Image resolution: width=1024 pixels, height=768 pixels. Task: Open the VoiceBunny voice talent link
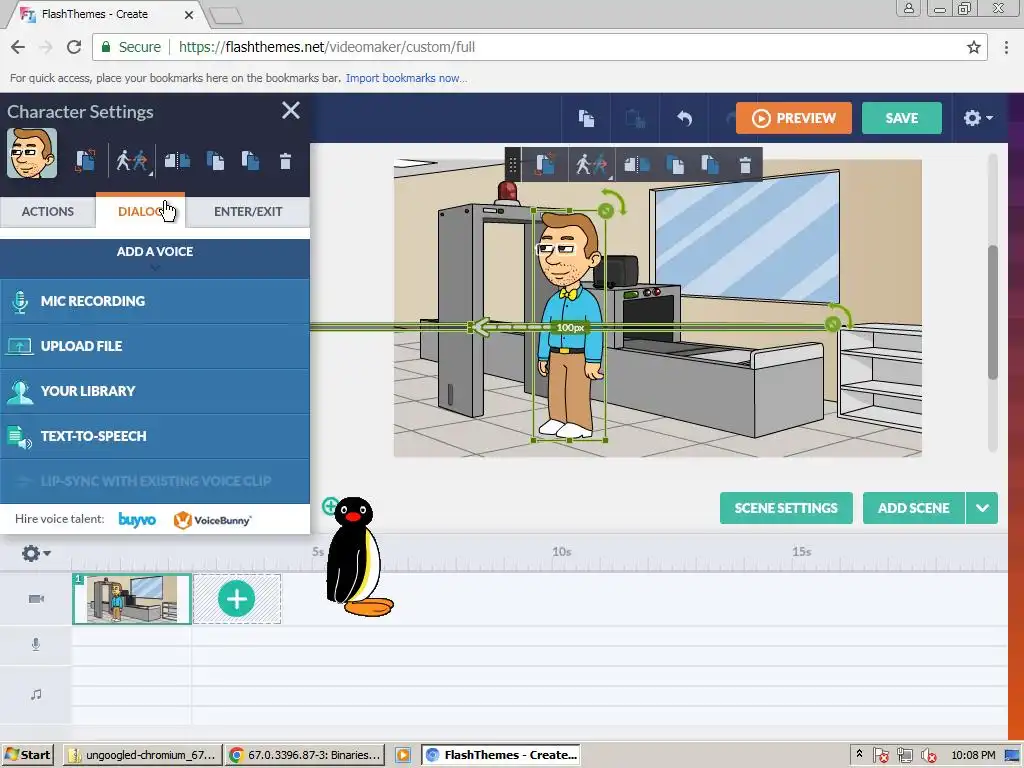pyautogui.click(x=212, y=520)
